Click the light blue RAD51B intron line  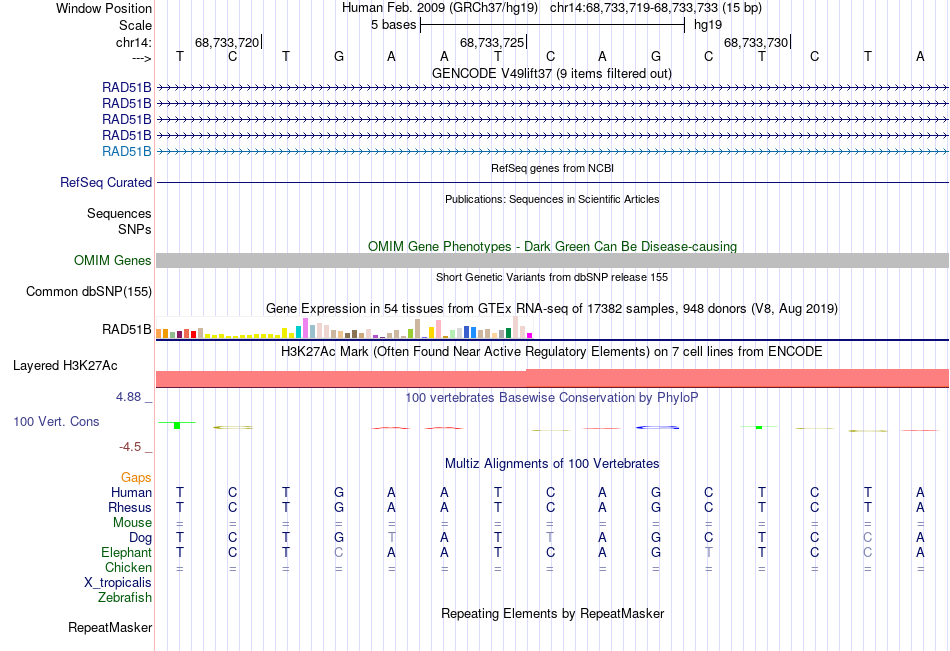tap(552, 152)
